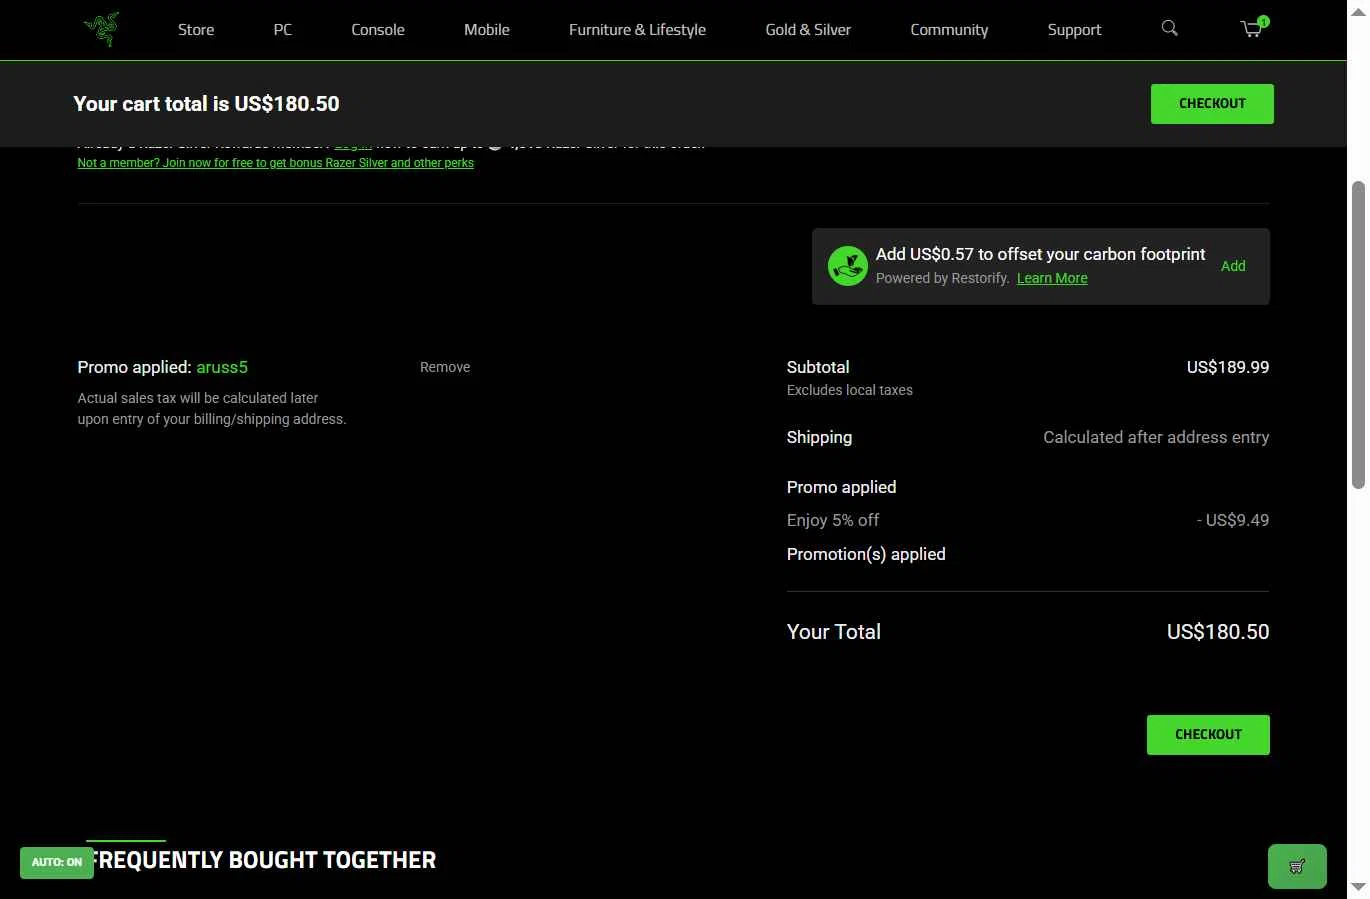Add the US$0.57 carbon offset
This screenshot has width=1370, height=899.
tap(1233, 266)
